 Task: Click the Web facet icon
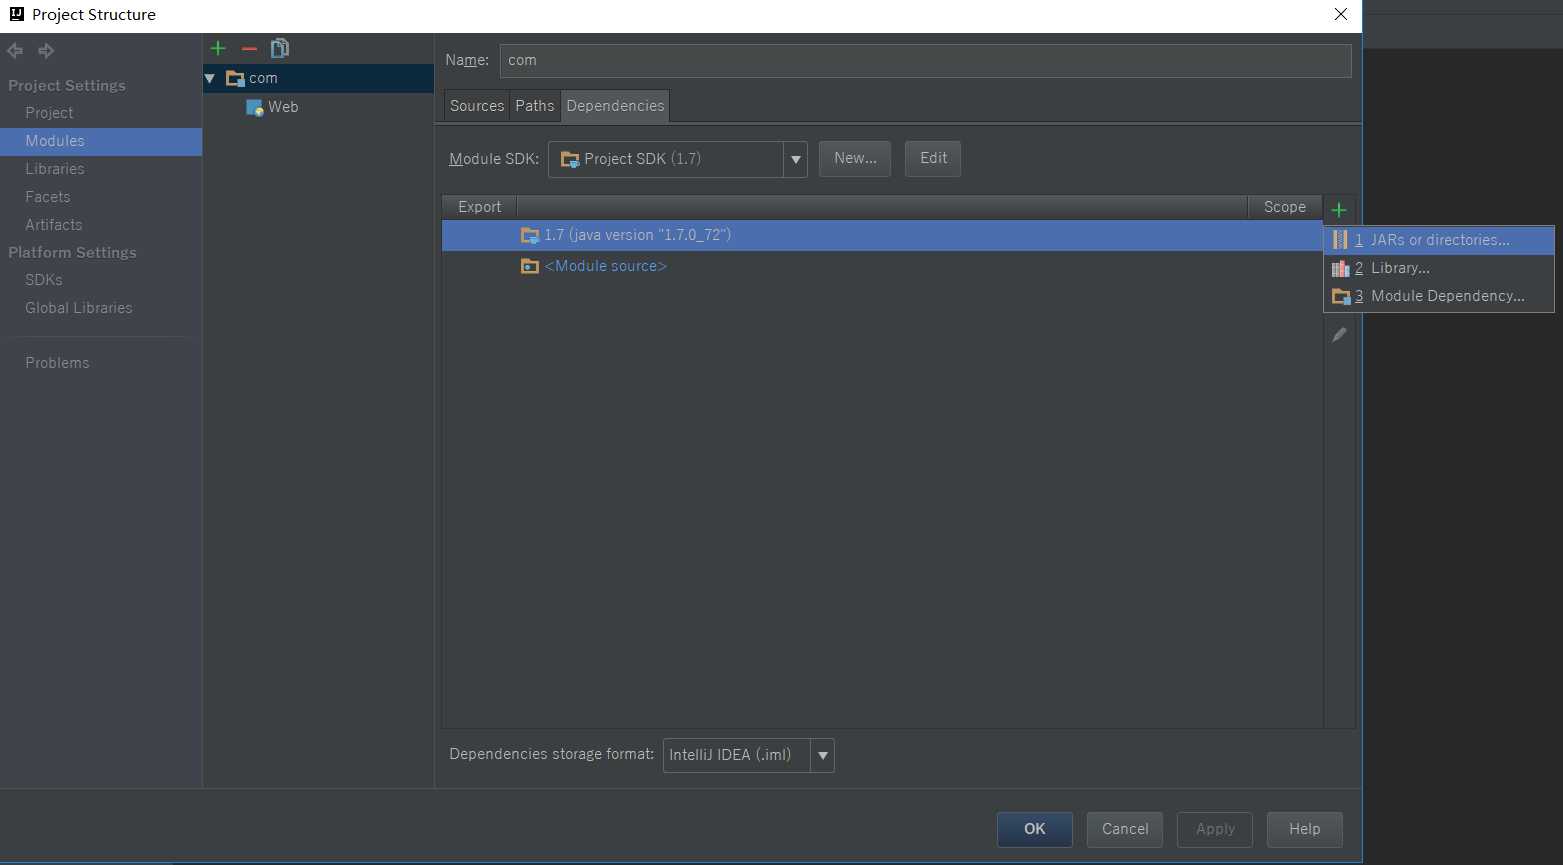click(255, 107)
